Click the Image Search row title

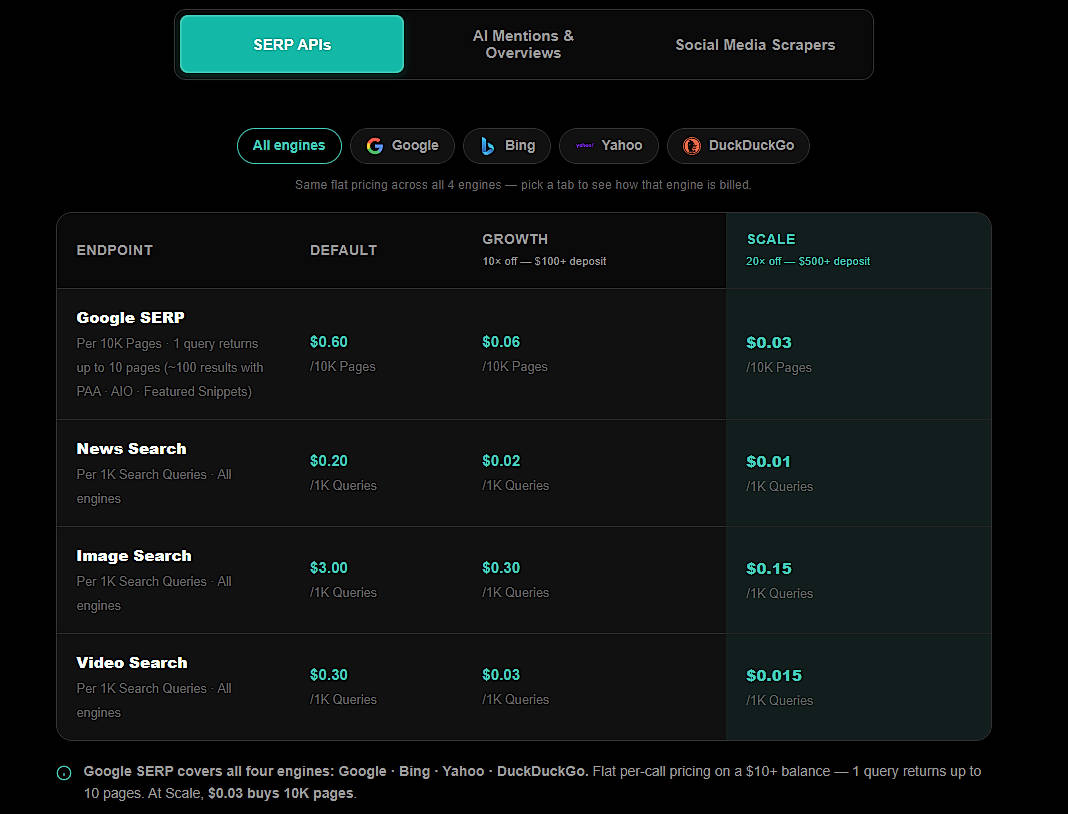[x=134, y=556]
